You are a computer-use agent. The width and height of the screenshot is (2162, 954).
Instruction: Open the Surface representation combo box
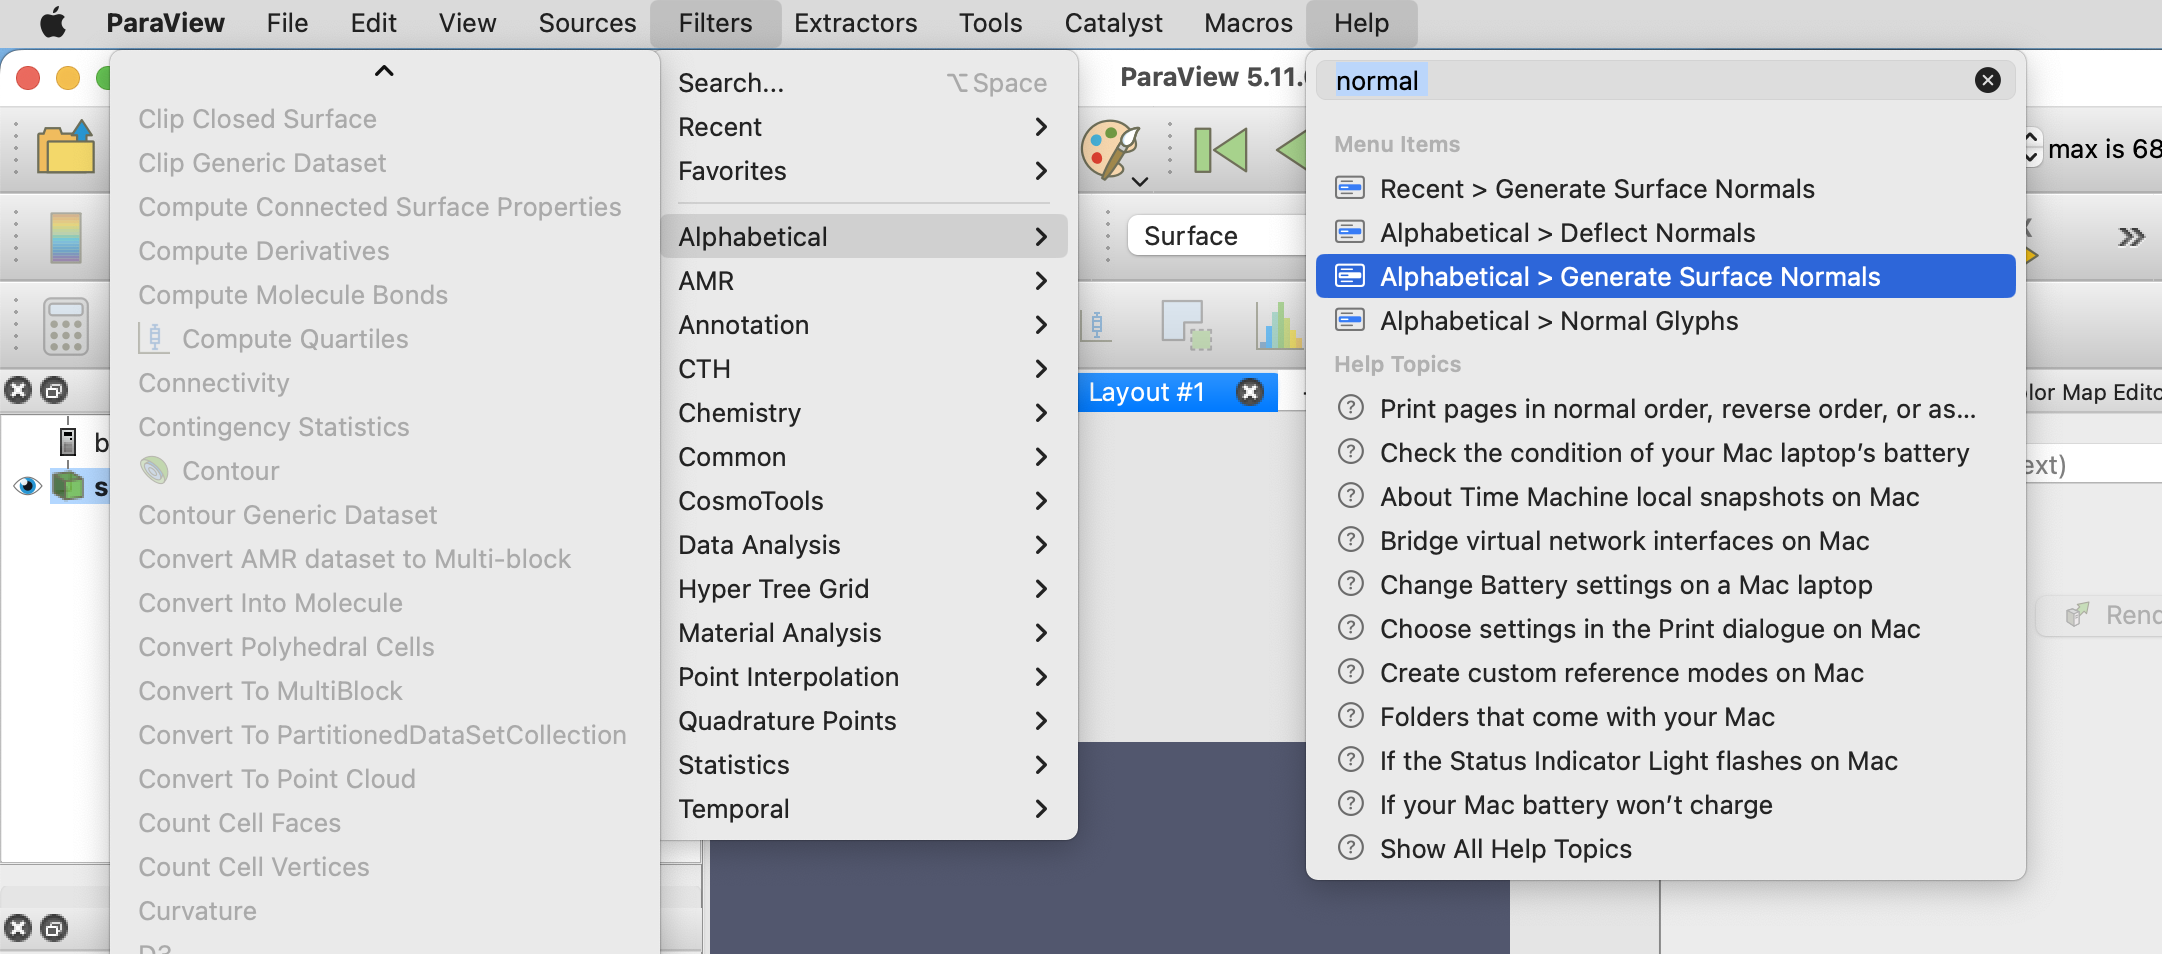[1216, 236]
